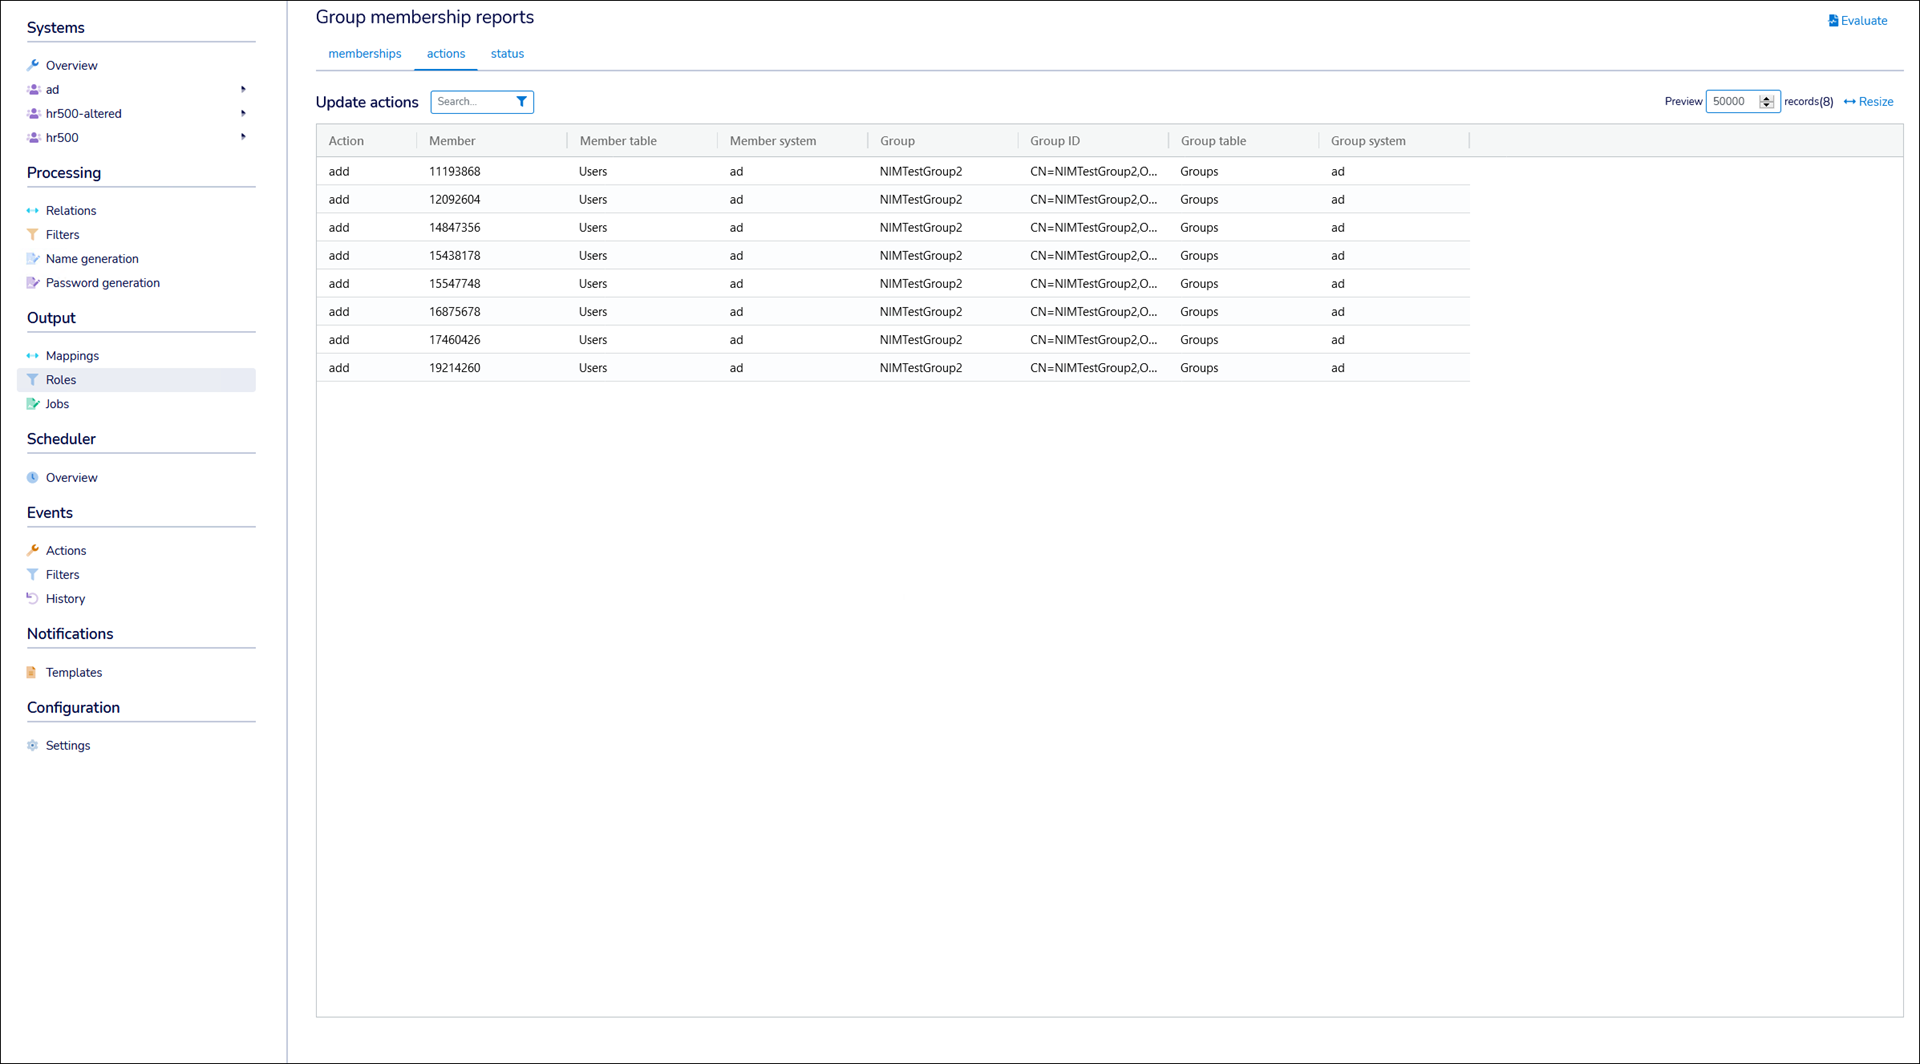Open Mappings under Output
The image size is (1920, 1064).
72,356
